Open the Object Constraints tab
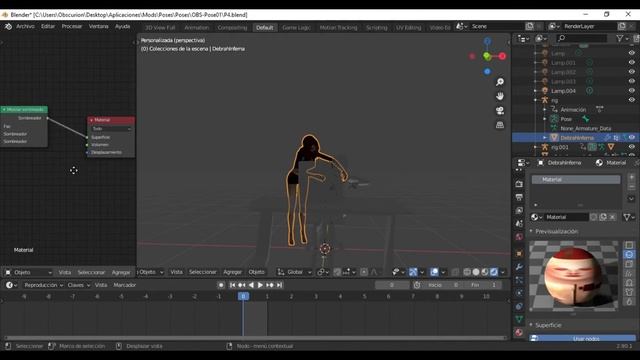This screenshot has width=640, height=360. (x=519, y=306)
